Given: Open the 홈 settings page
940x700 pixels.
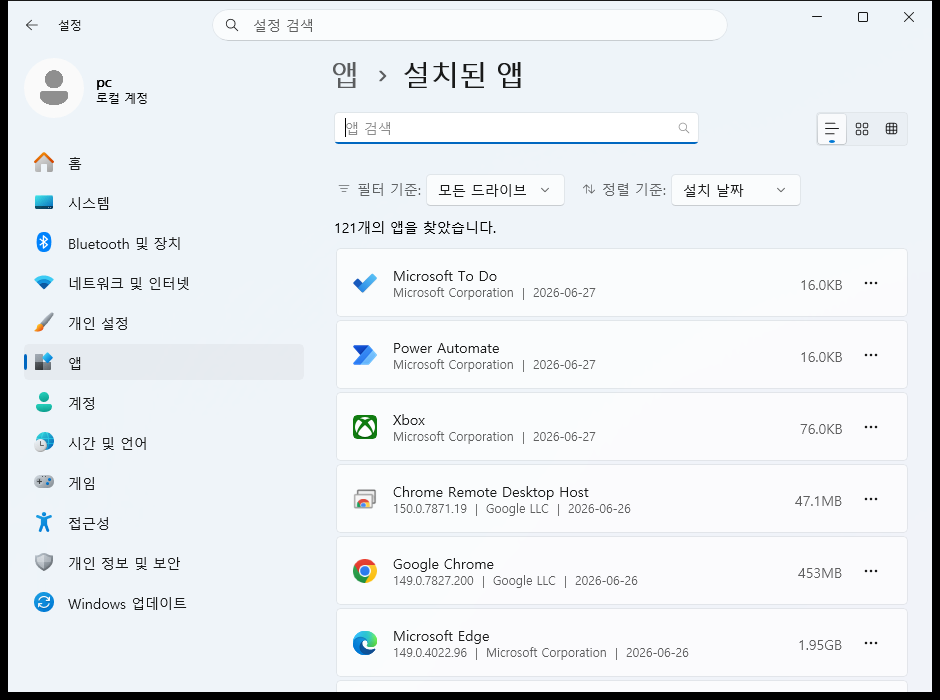Looking at the screenshot, I should [x=164, y=163].
